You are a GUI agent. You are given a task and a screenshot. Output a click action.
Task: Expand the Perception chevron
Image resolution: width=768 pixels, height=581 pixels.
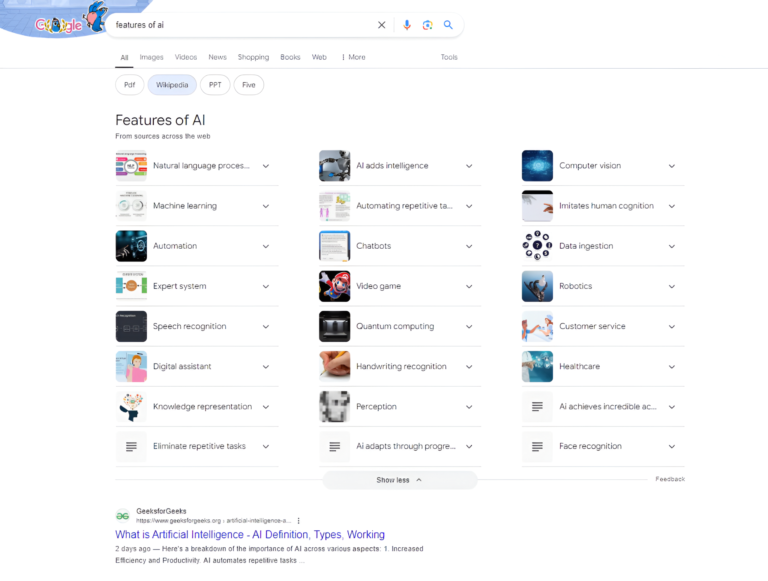pyautogui.click(x=469, y=407)
